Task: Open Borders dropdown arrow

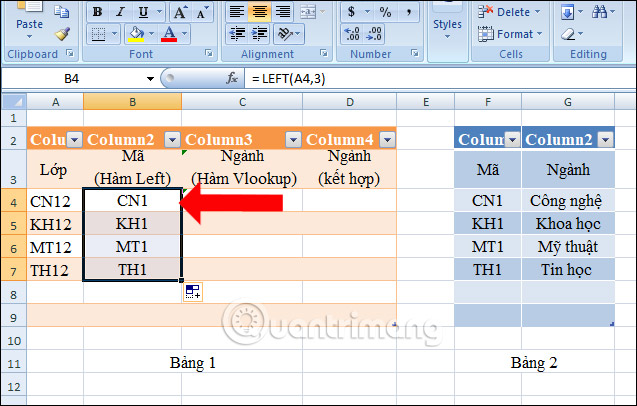Action: 114,34
